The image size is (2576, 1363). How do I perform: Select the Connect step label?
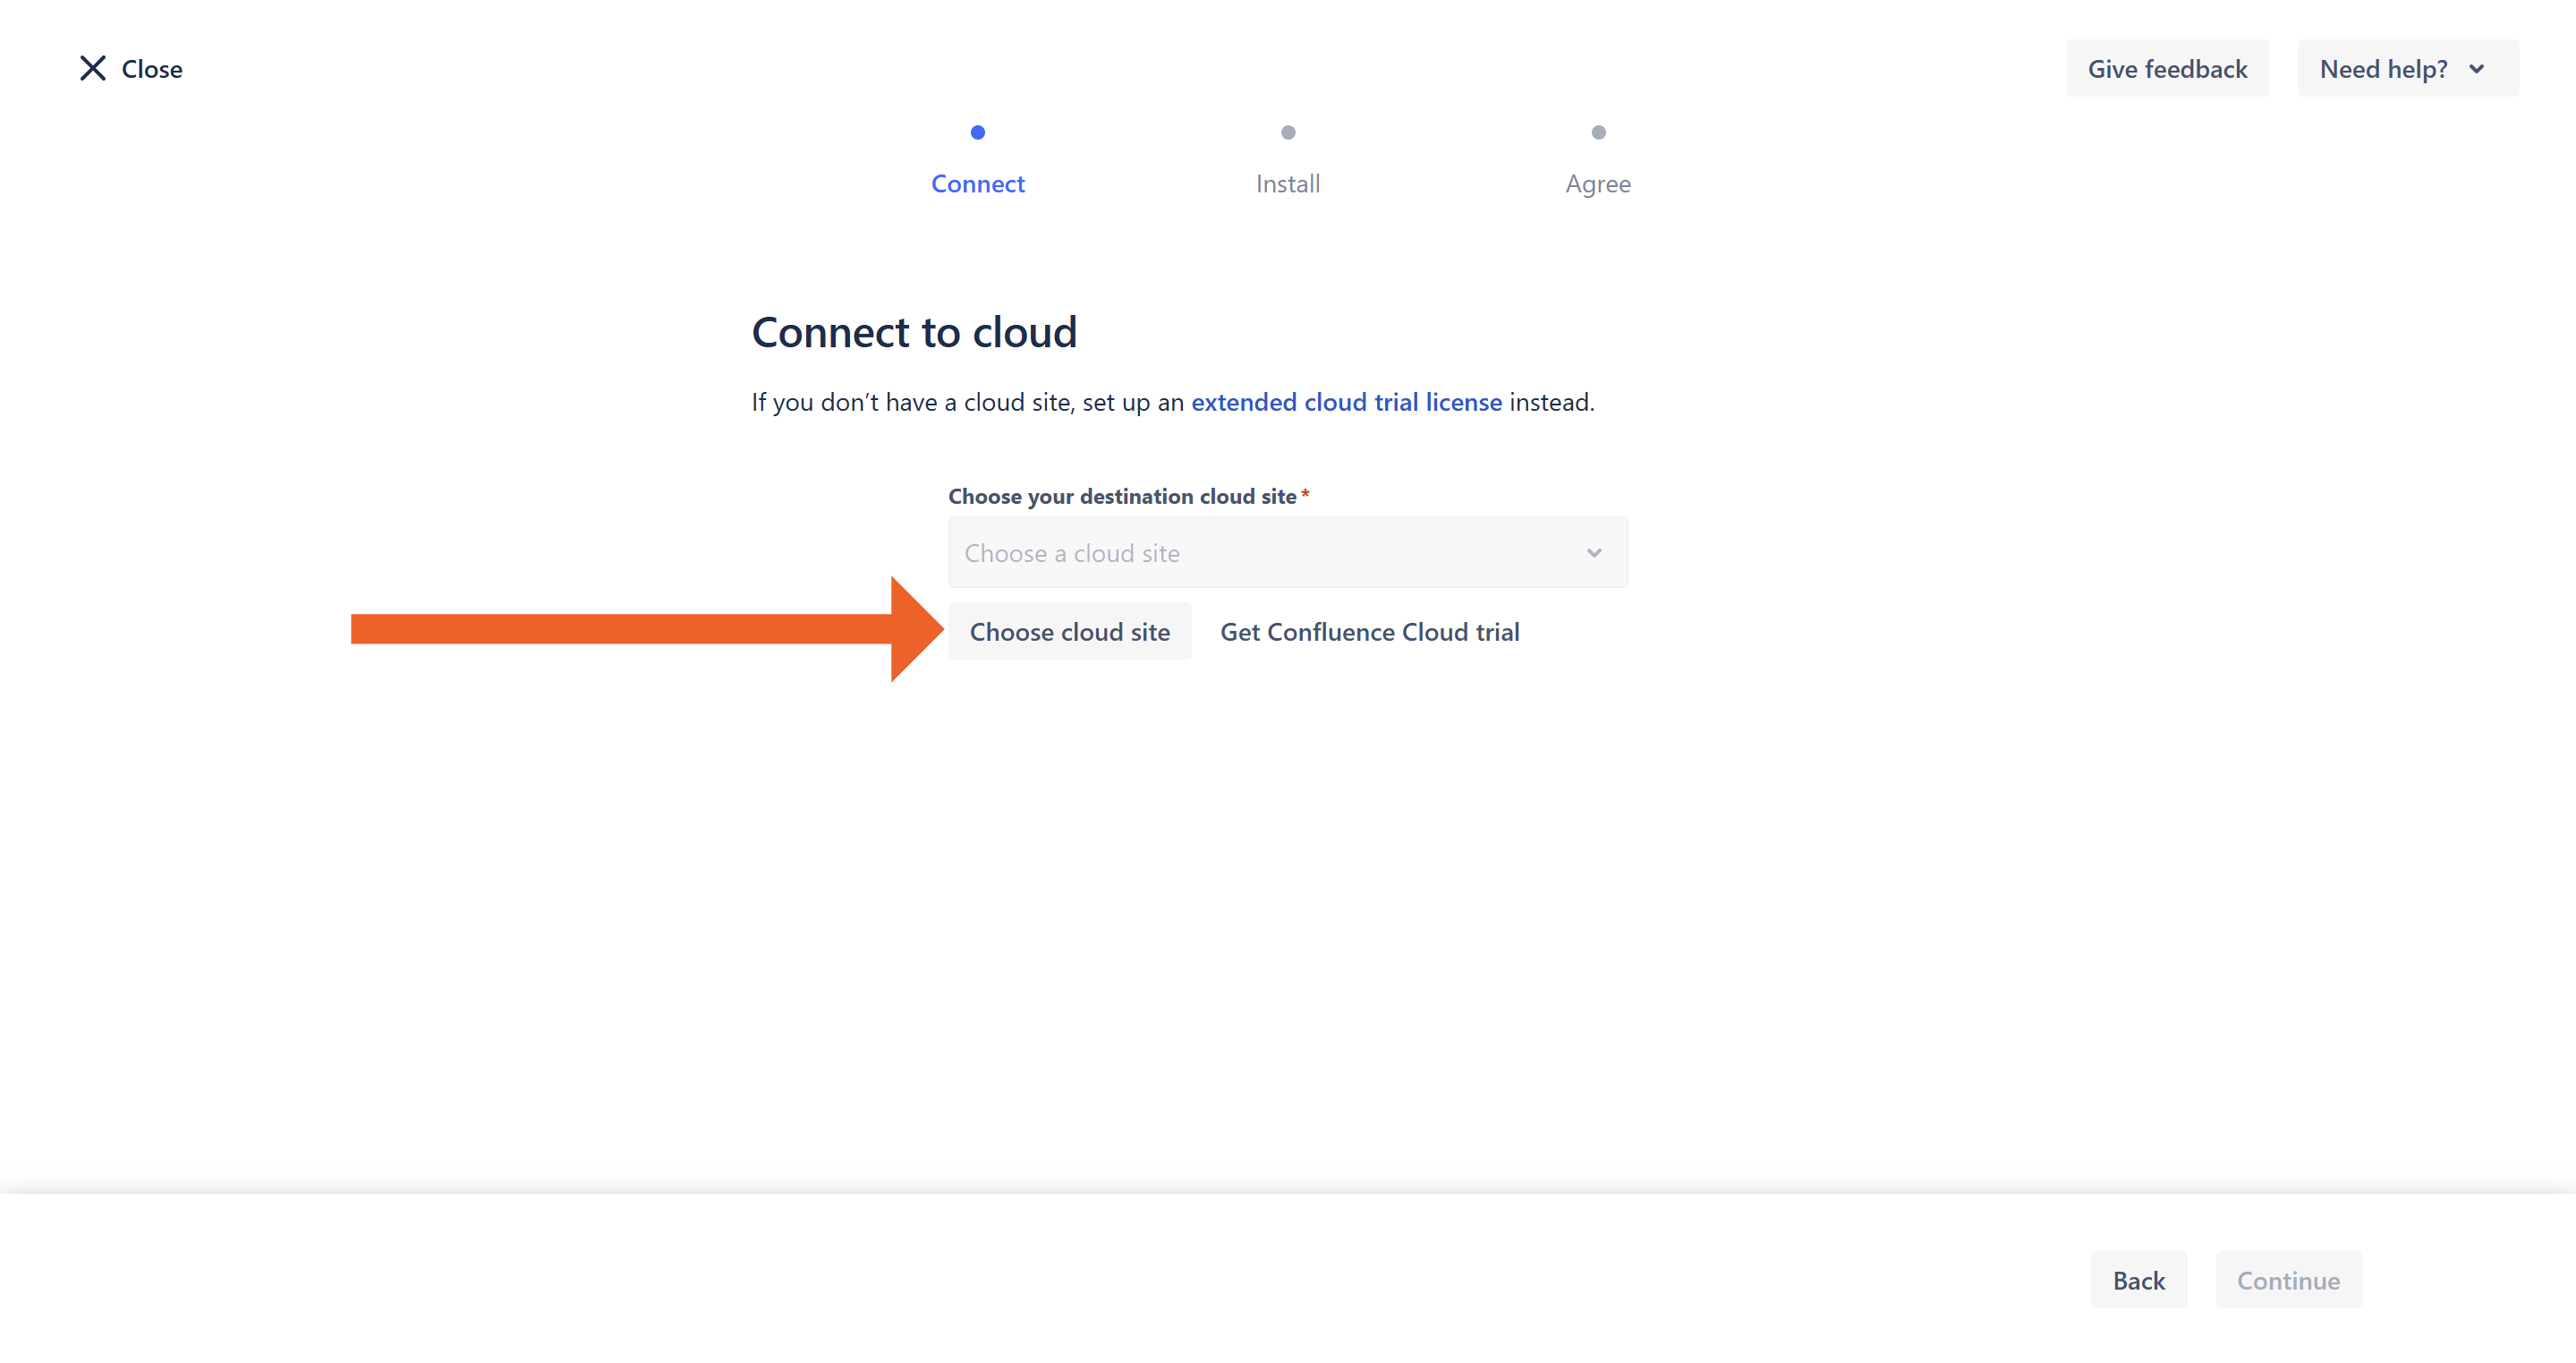tap(977, 184)
